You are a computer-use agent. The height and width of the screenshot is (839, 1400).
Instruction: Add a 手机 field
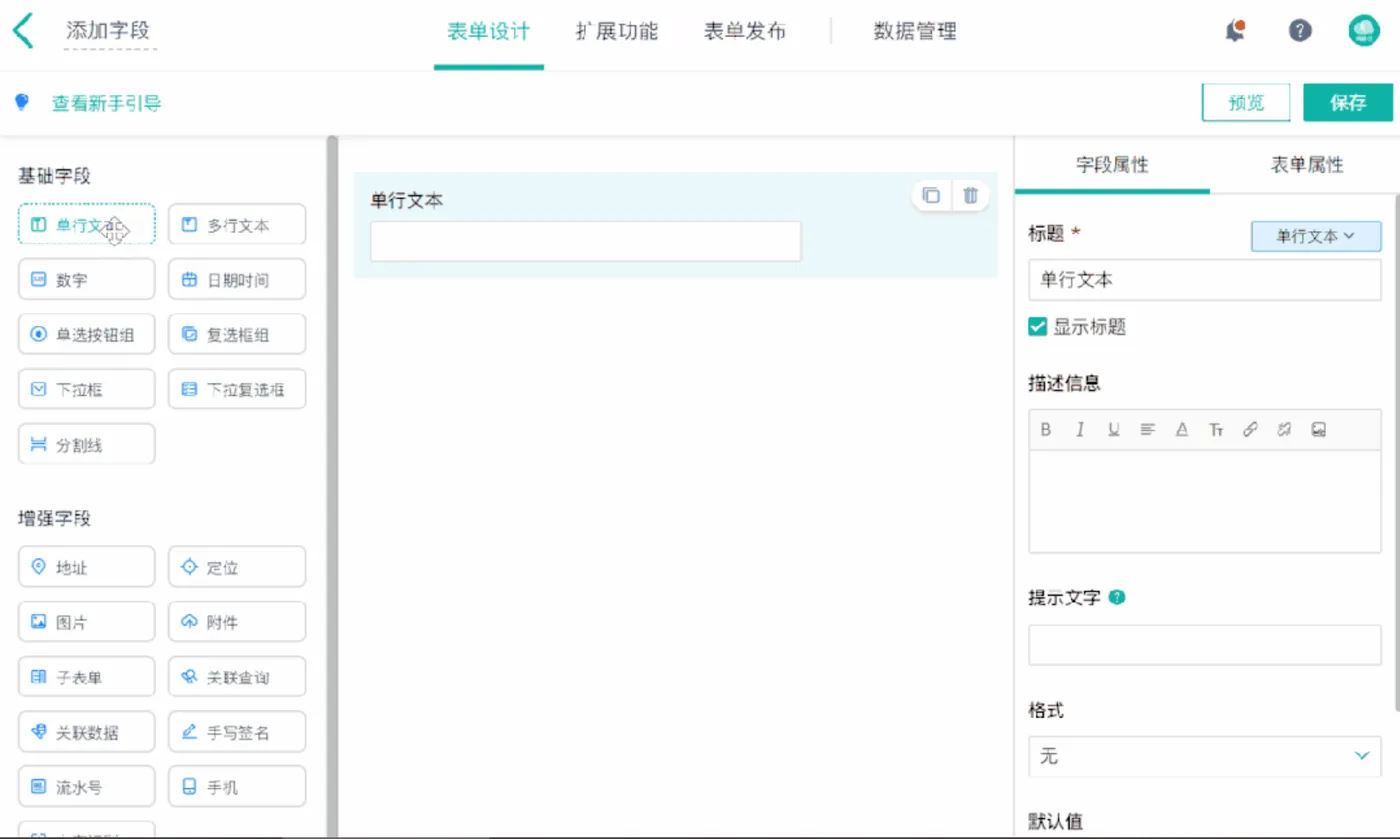[237, 787]
